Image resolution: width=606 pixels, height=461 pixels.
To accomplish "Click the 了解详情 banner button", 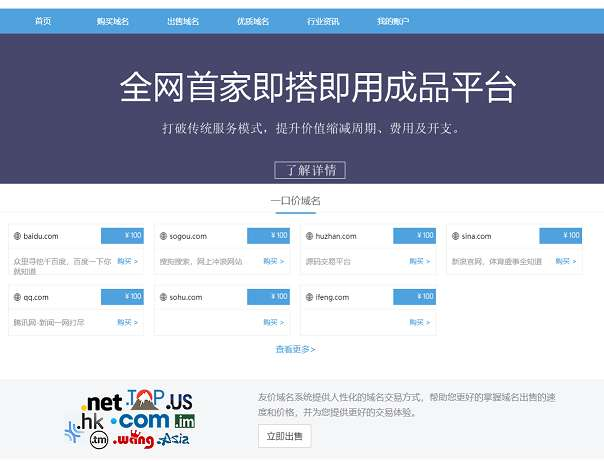I will tap(310, 170).
